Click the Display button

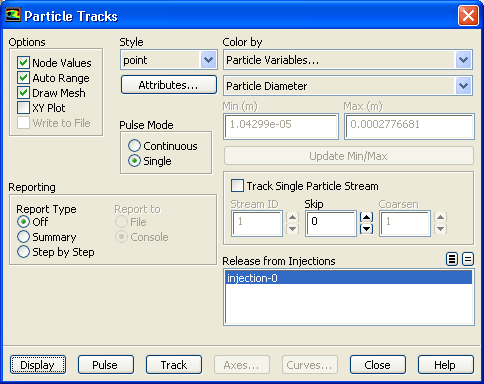38,365
